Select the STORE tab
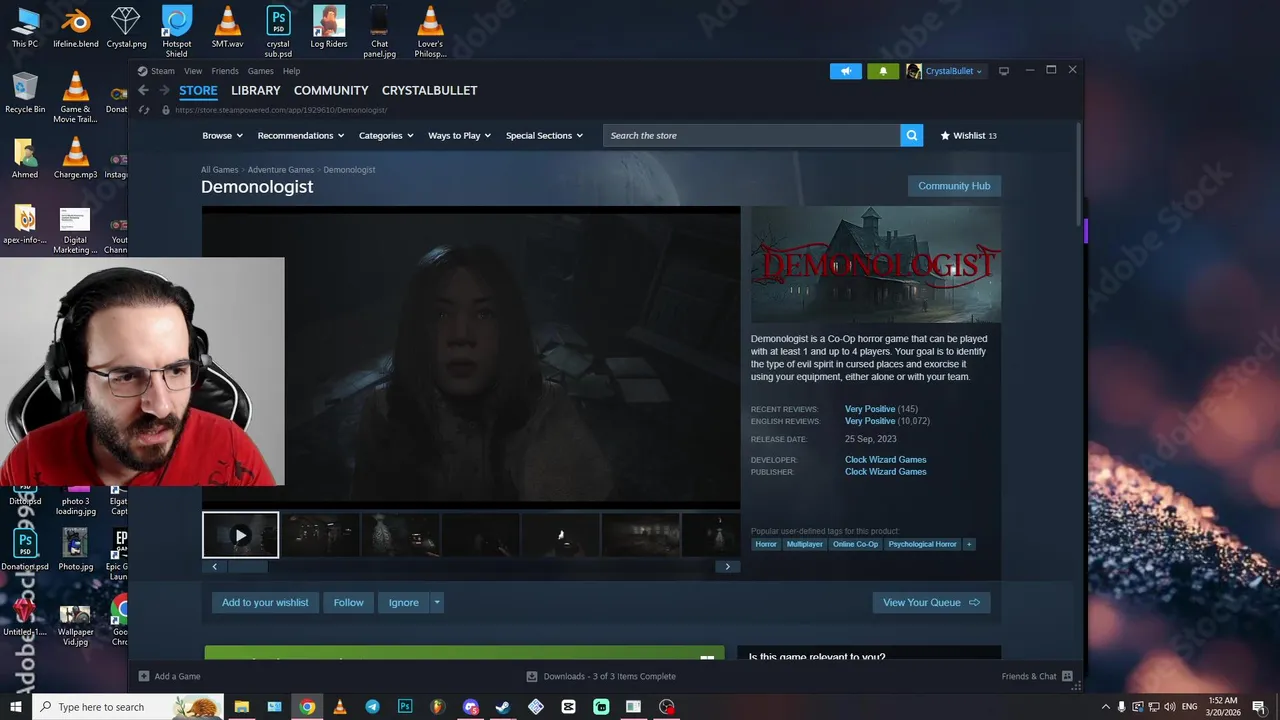The image size is (1280, 720). 198,90
